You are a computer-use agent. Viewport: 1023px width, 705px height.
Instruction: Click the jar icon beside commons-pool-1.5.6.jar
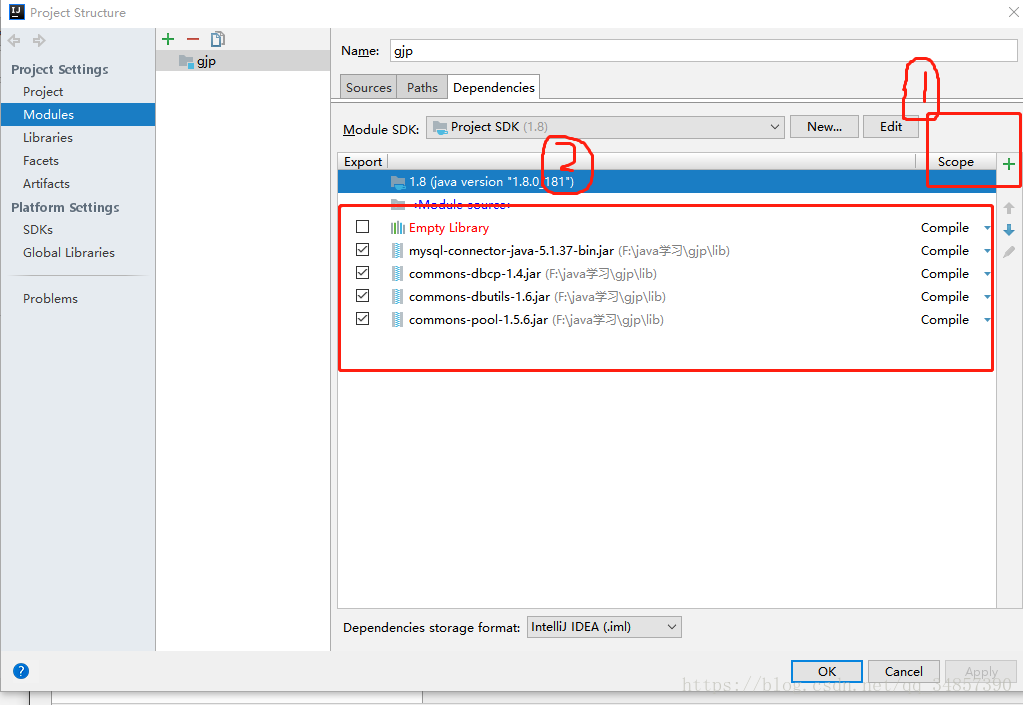[x=397, y=320]
